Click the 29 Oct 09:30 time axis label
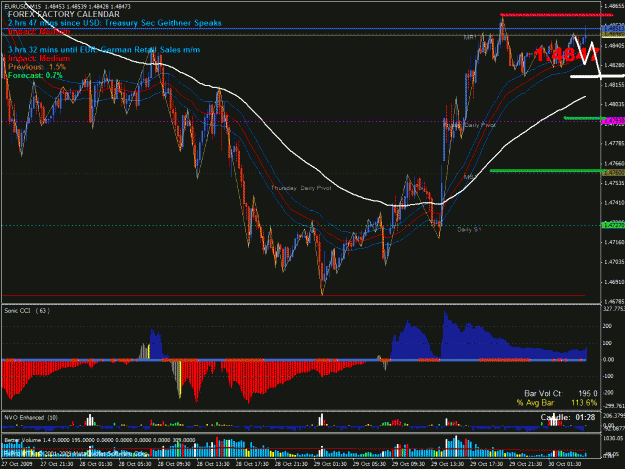625x469 pixels. (x=408, y=464)
